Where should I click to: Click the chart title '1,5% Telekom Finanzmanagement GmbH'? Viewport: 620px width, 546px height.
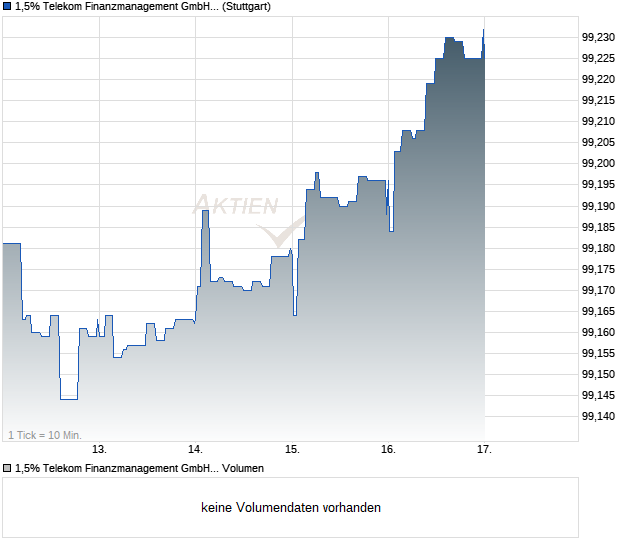pos(114,7)
